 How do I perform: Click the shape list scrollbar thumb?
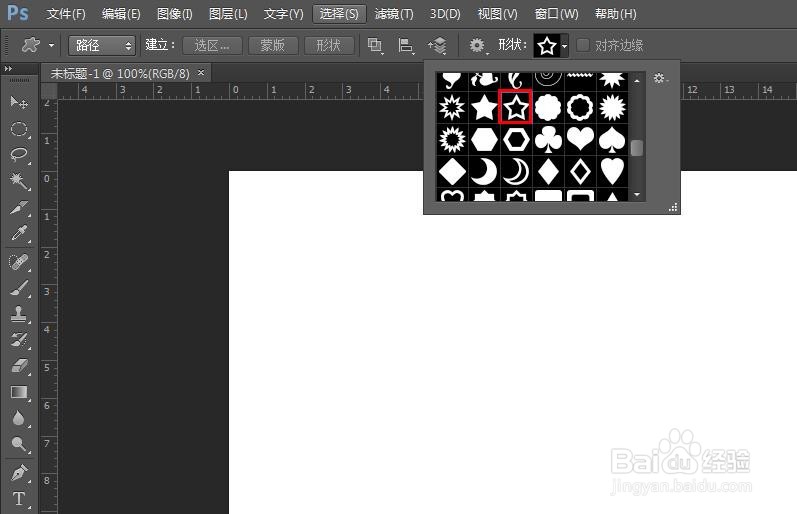click(637, 148)
